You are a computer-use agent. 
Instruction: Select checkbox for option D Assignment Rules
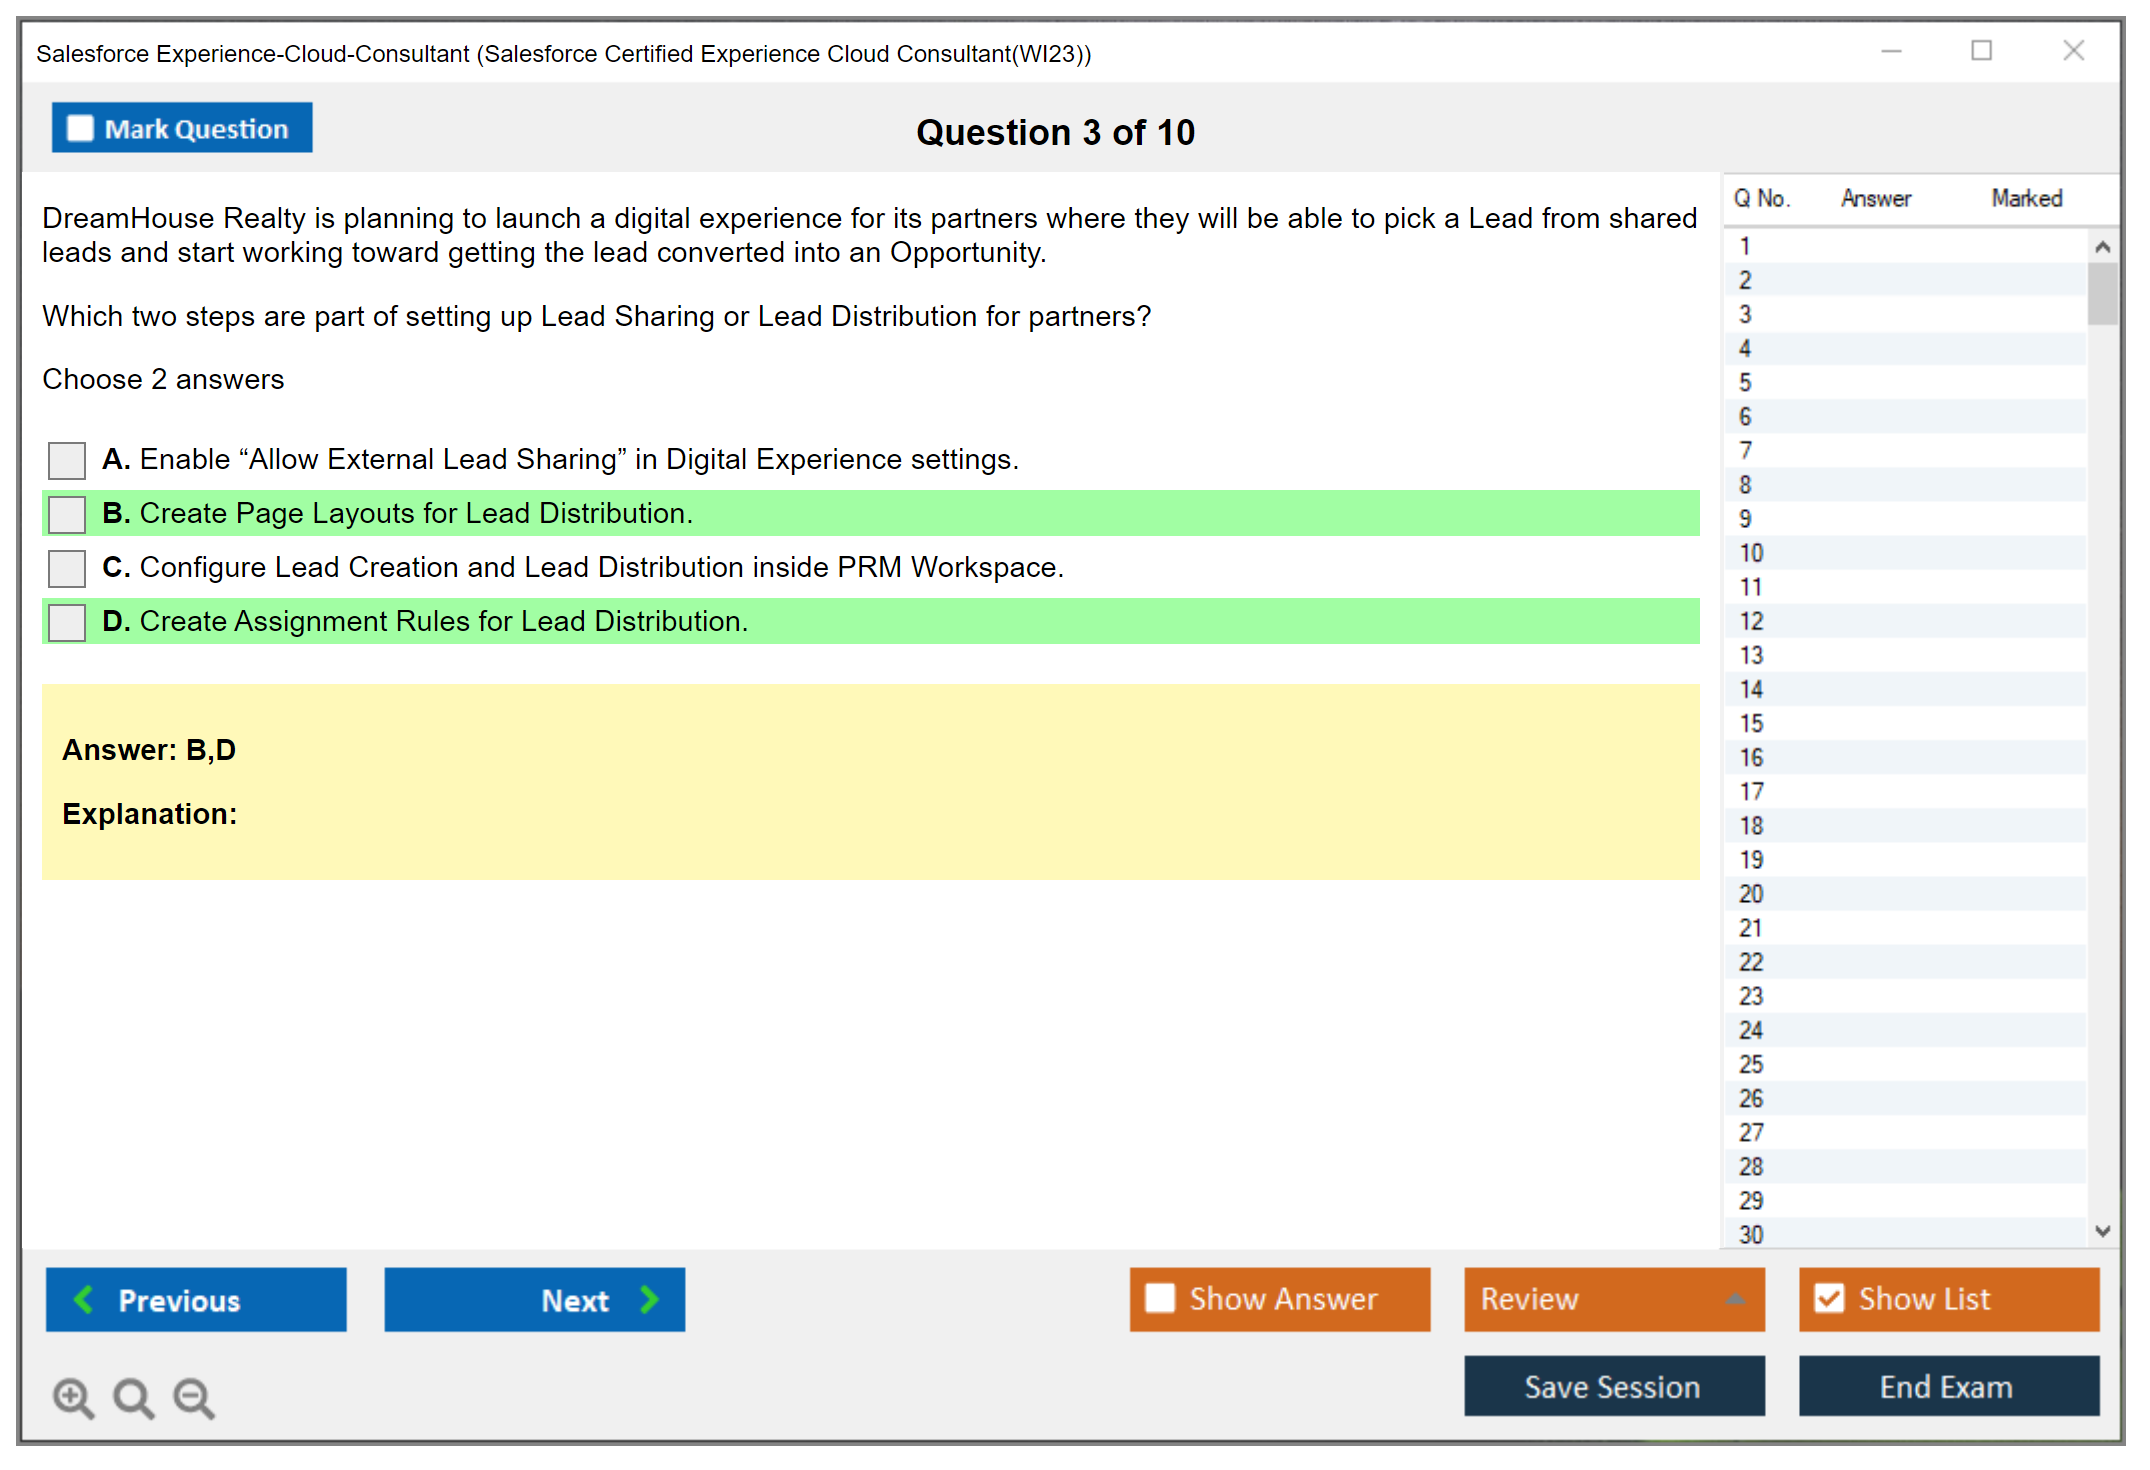[x=67, y=623]
